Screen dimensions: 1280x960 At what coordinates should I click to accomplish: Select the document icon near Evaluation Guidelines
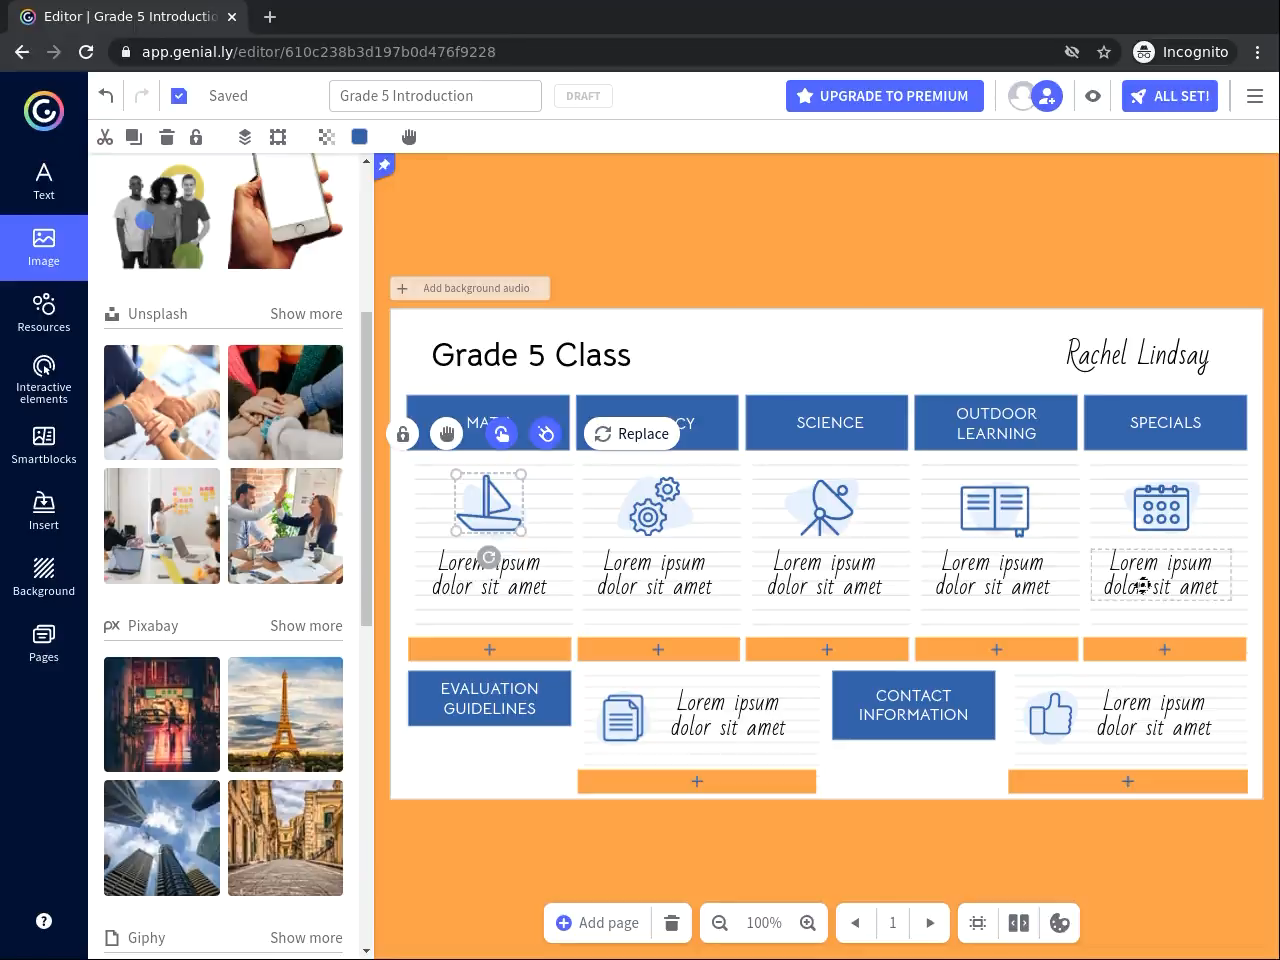click(x=622, y=716)
